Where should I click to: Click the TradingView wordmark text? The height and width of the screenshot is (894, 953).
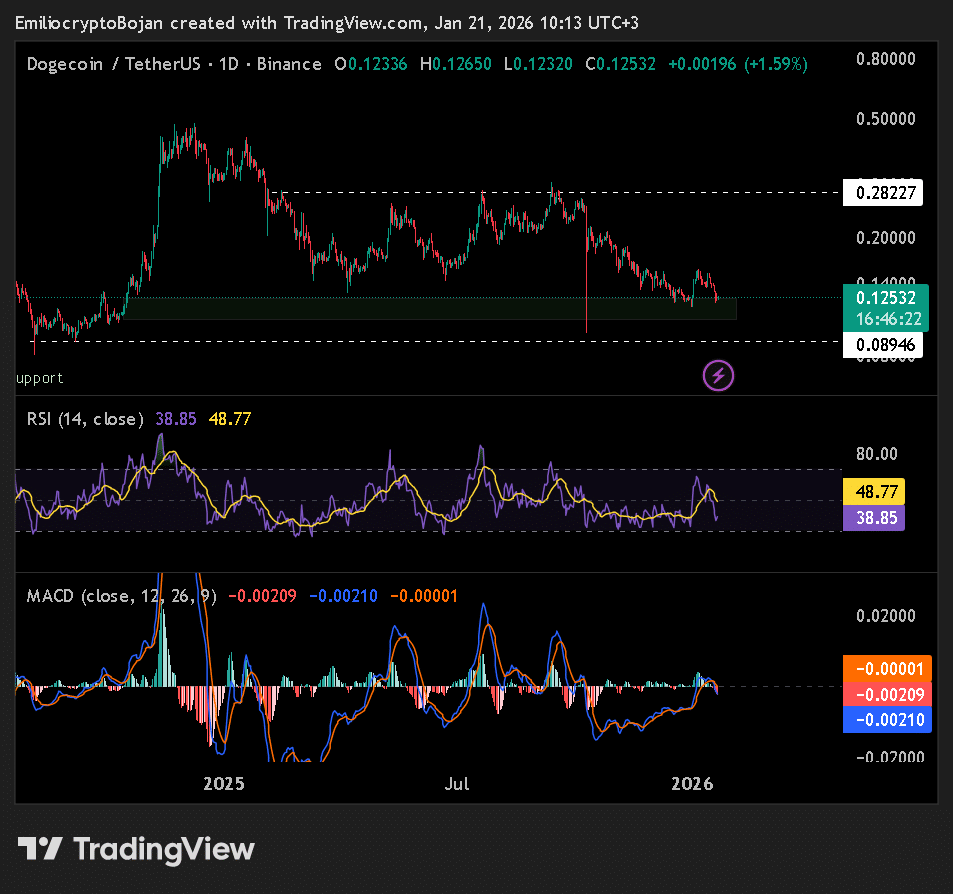pyautogui.click(x=165, y=850)
